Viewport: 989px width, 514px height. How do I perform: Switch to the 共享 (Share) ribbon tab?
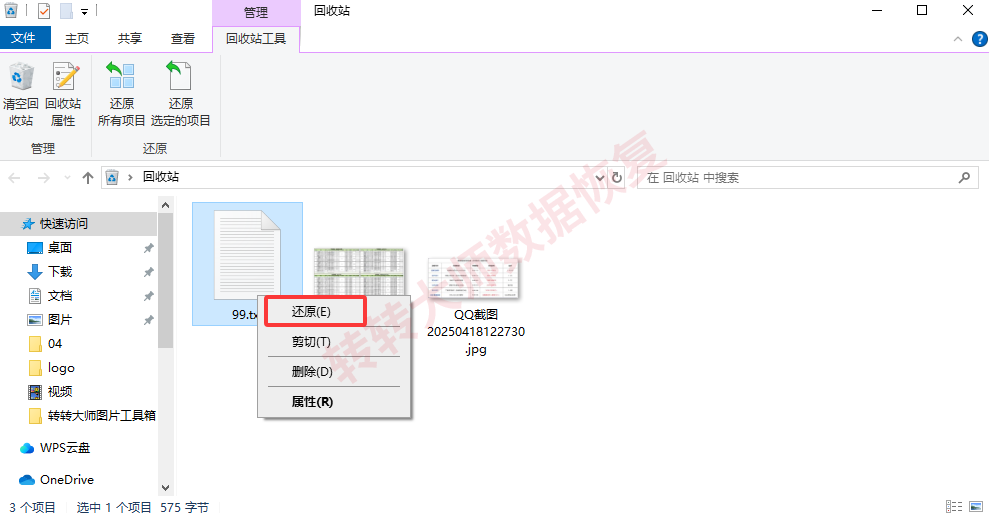pos(130,38)
